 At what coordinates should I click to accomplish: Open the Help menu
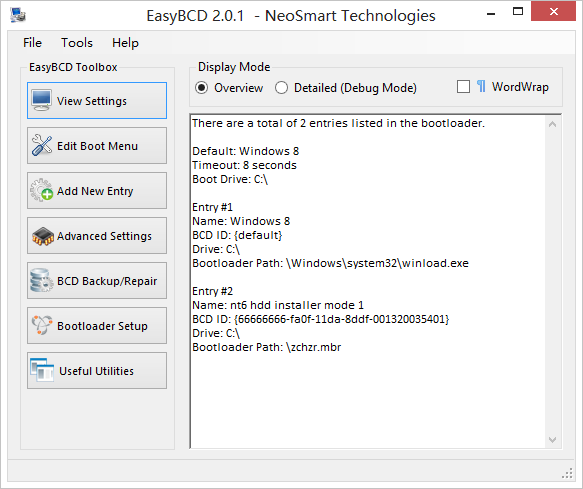click(x=125, y=43)
